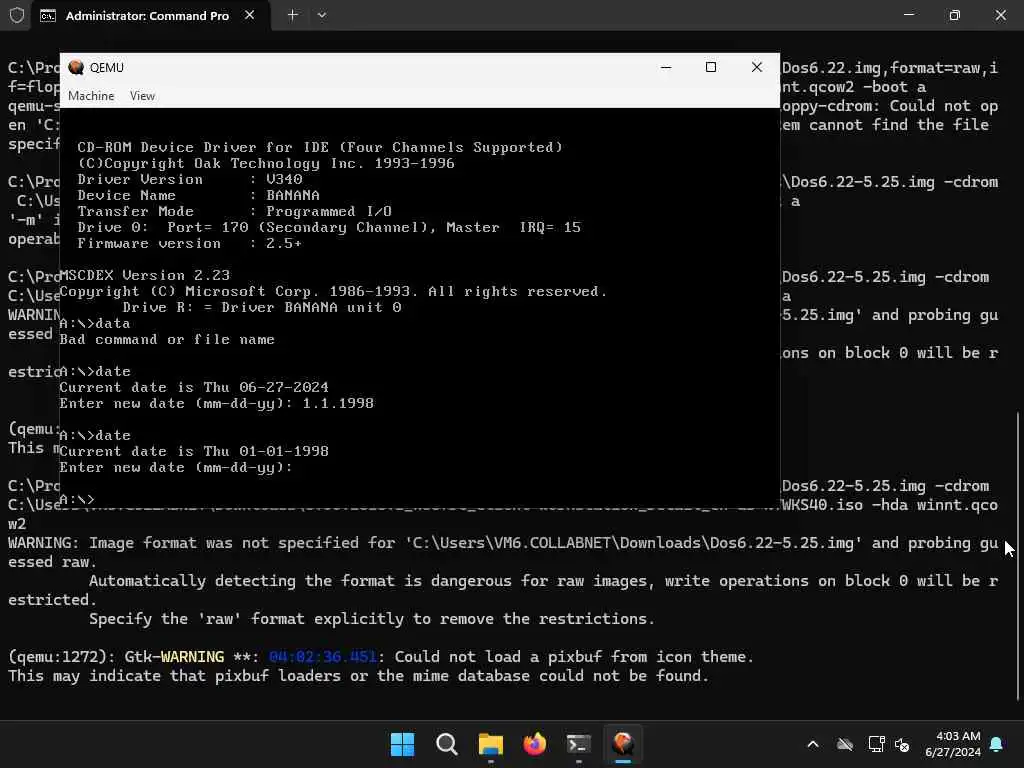Click 'Enter new date (mm-dd-yy): 1.1.1998'
This screenshot has width=1024, height=768.
(x=216, y=404)
